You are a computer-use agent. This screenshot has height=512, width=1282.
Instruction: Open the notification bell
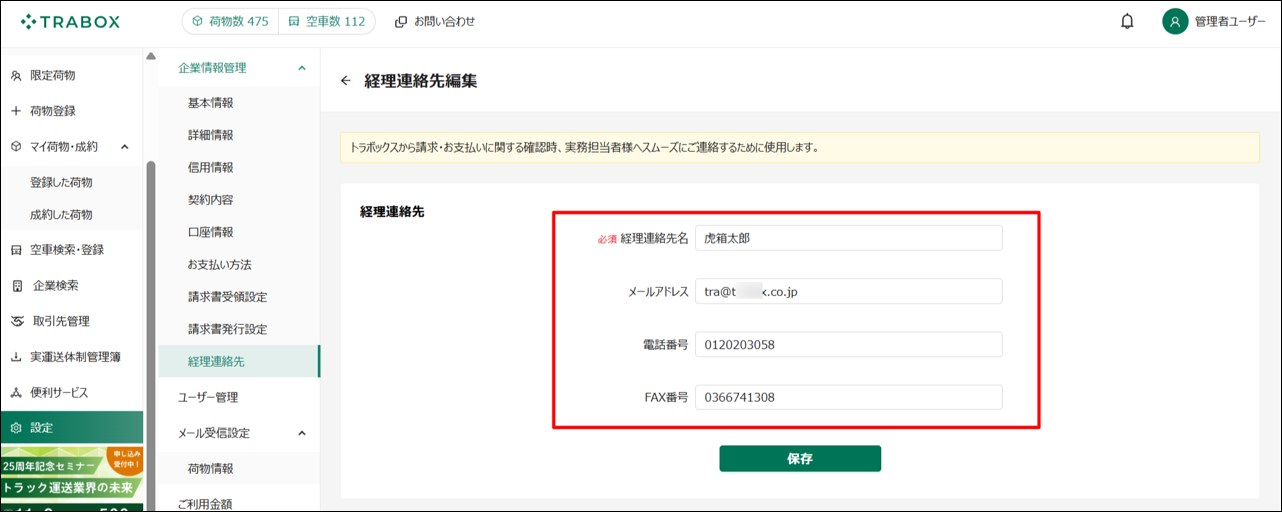point(1127,21)
